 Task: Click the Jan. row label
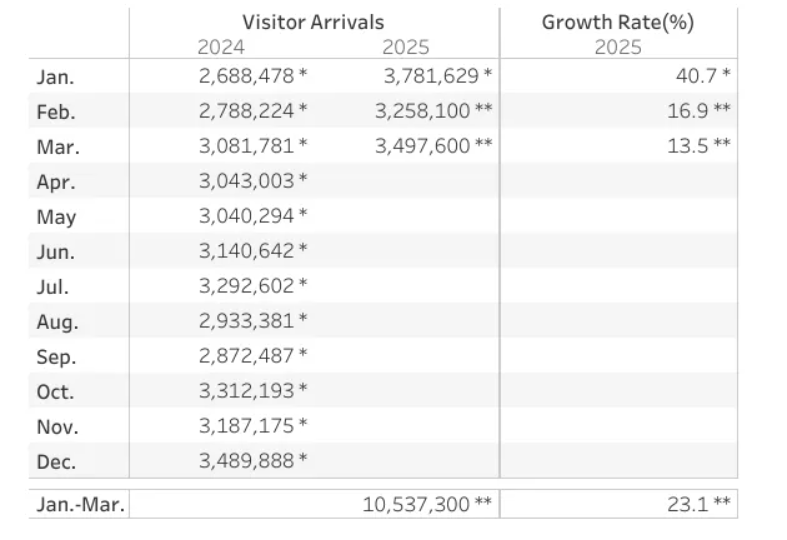54,76
